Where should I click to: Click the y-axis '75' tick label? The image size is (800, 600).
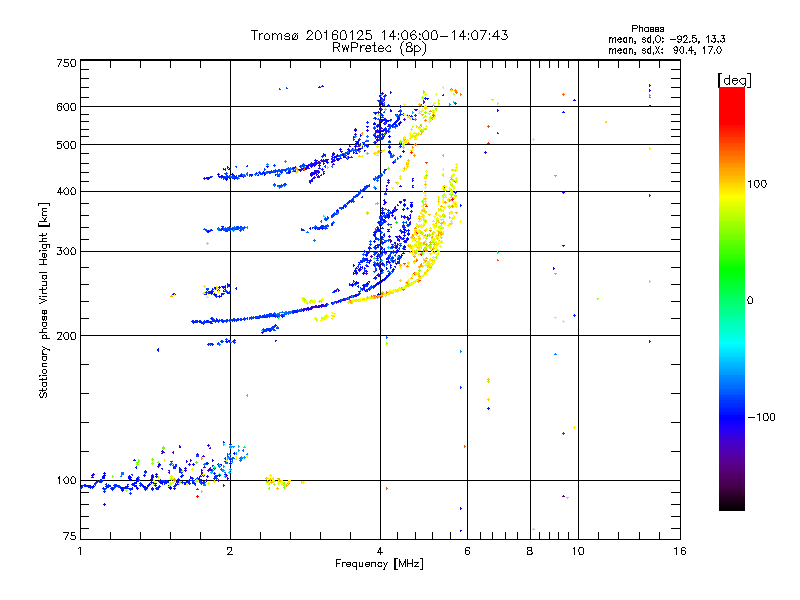(x=70, y=536)
